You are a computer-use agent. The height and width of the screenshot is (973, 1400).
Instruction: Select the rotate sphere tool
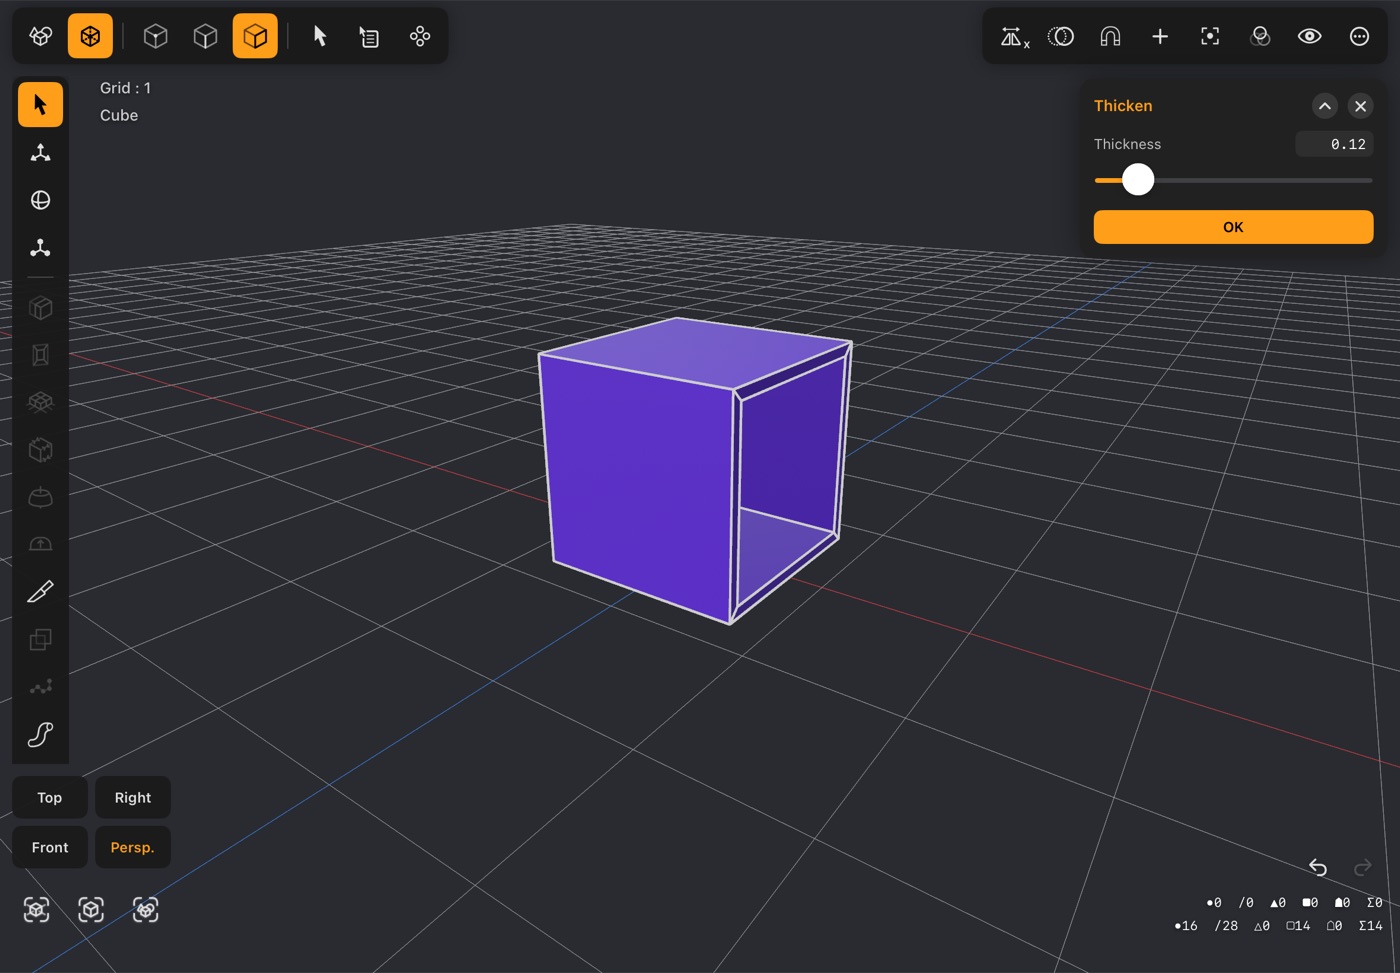(x=40, y=200)
